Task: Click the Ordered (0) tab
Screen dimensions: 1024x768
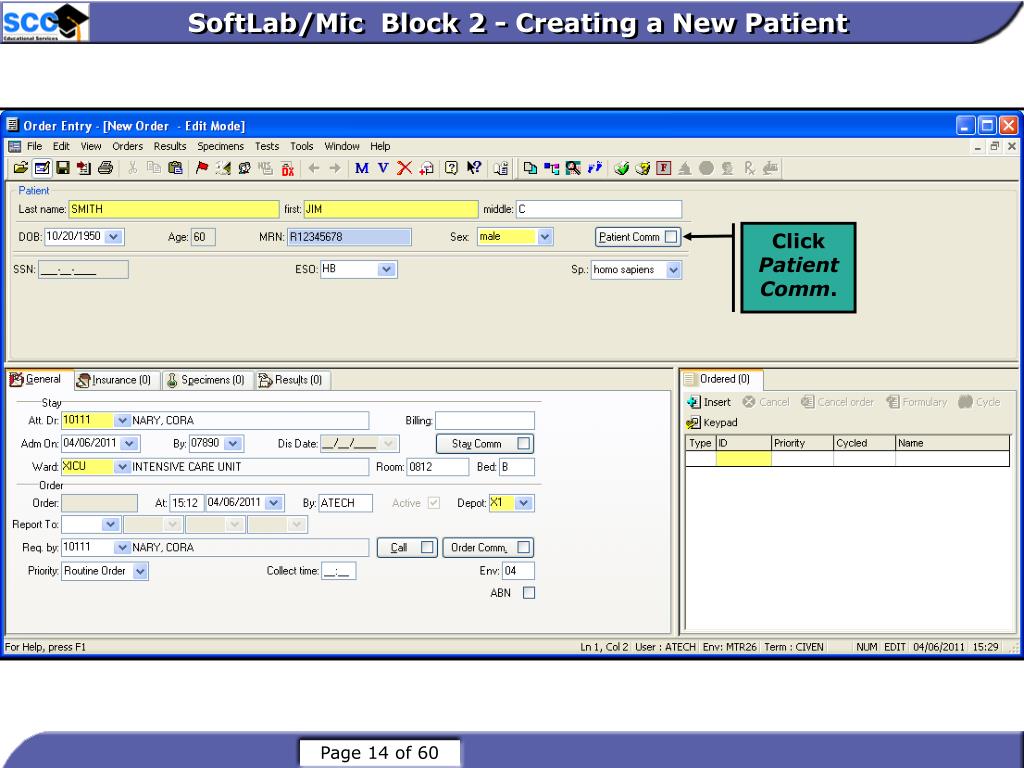Action: click(722, 379)
